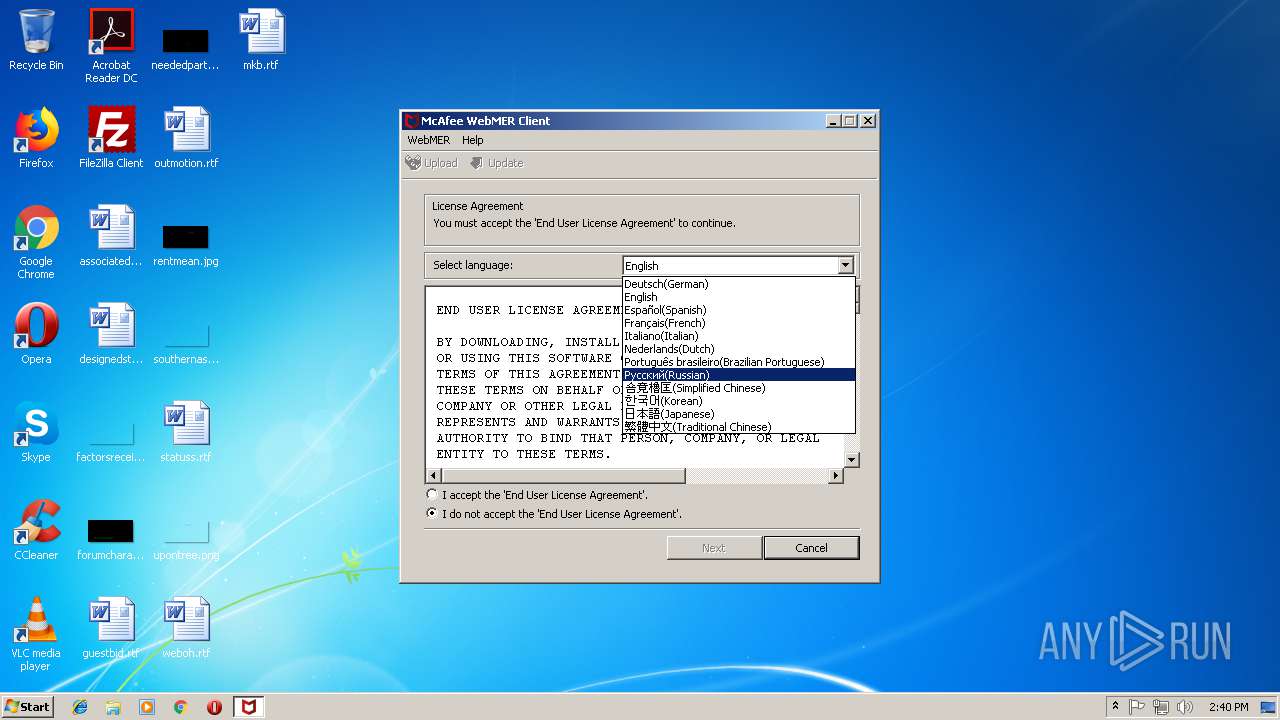Open the Recycle Bin desktop icon

(36, 40)
